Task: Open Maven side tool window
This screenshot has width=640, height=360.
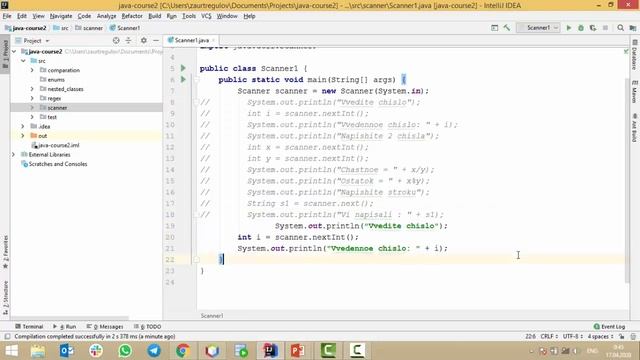Action: click(x=635, y=92)
